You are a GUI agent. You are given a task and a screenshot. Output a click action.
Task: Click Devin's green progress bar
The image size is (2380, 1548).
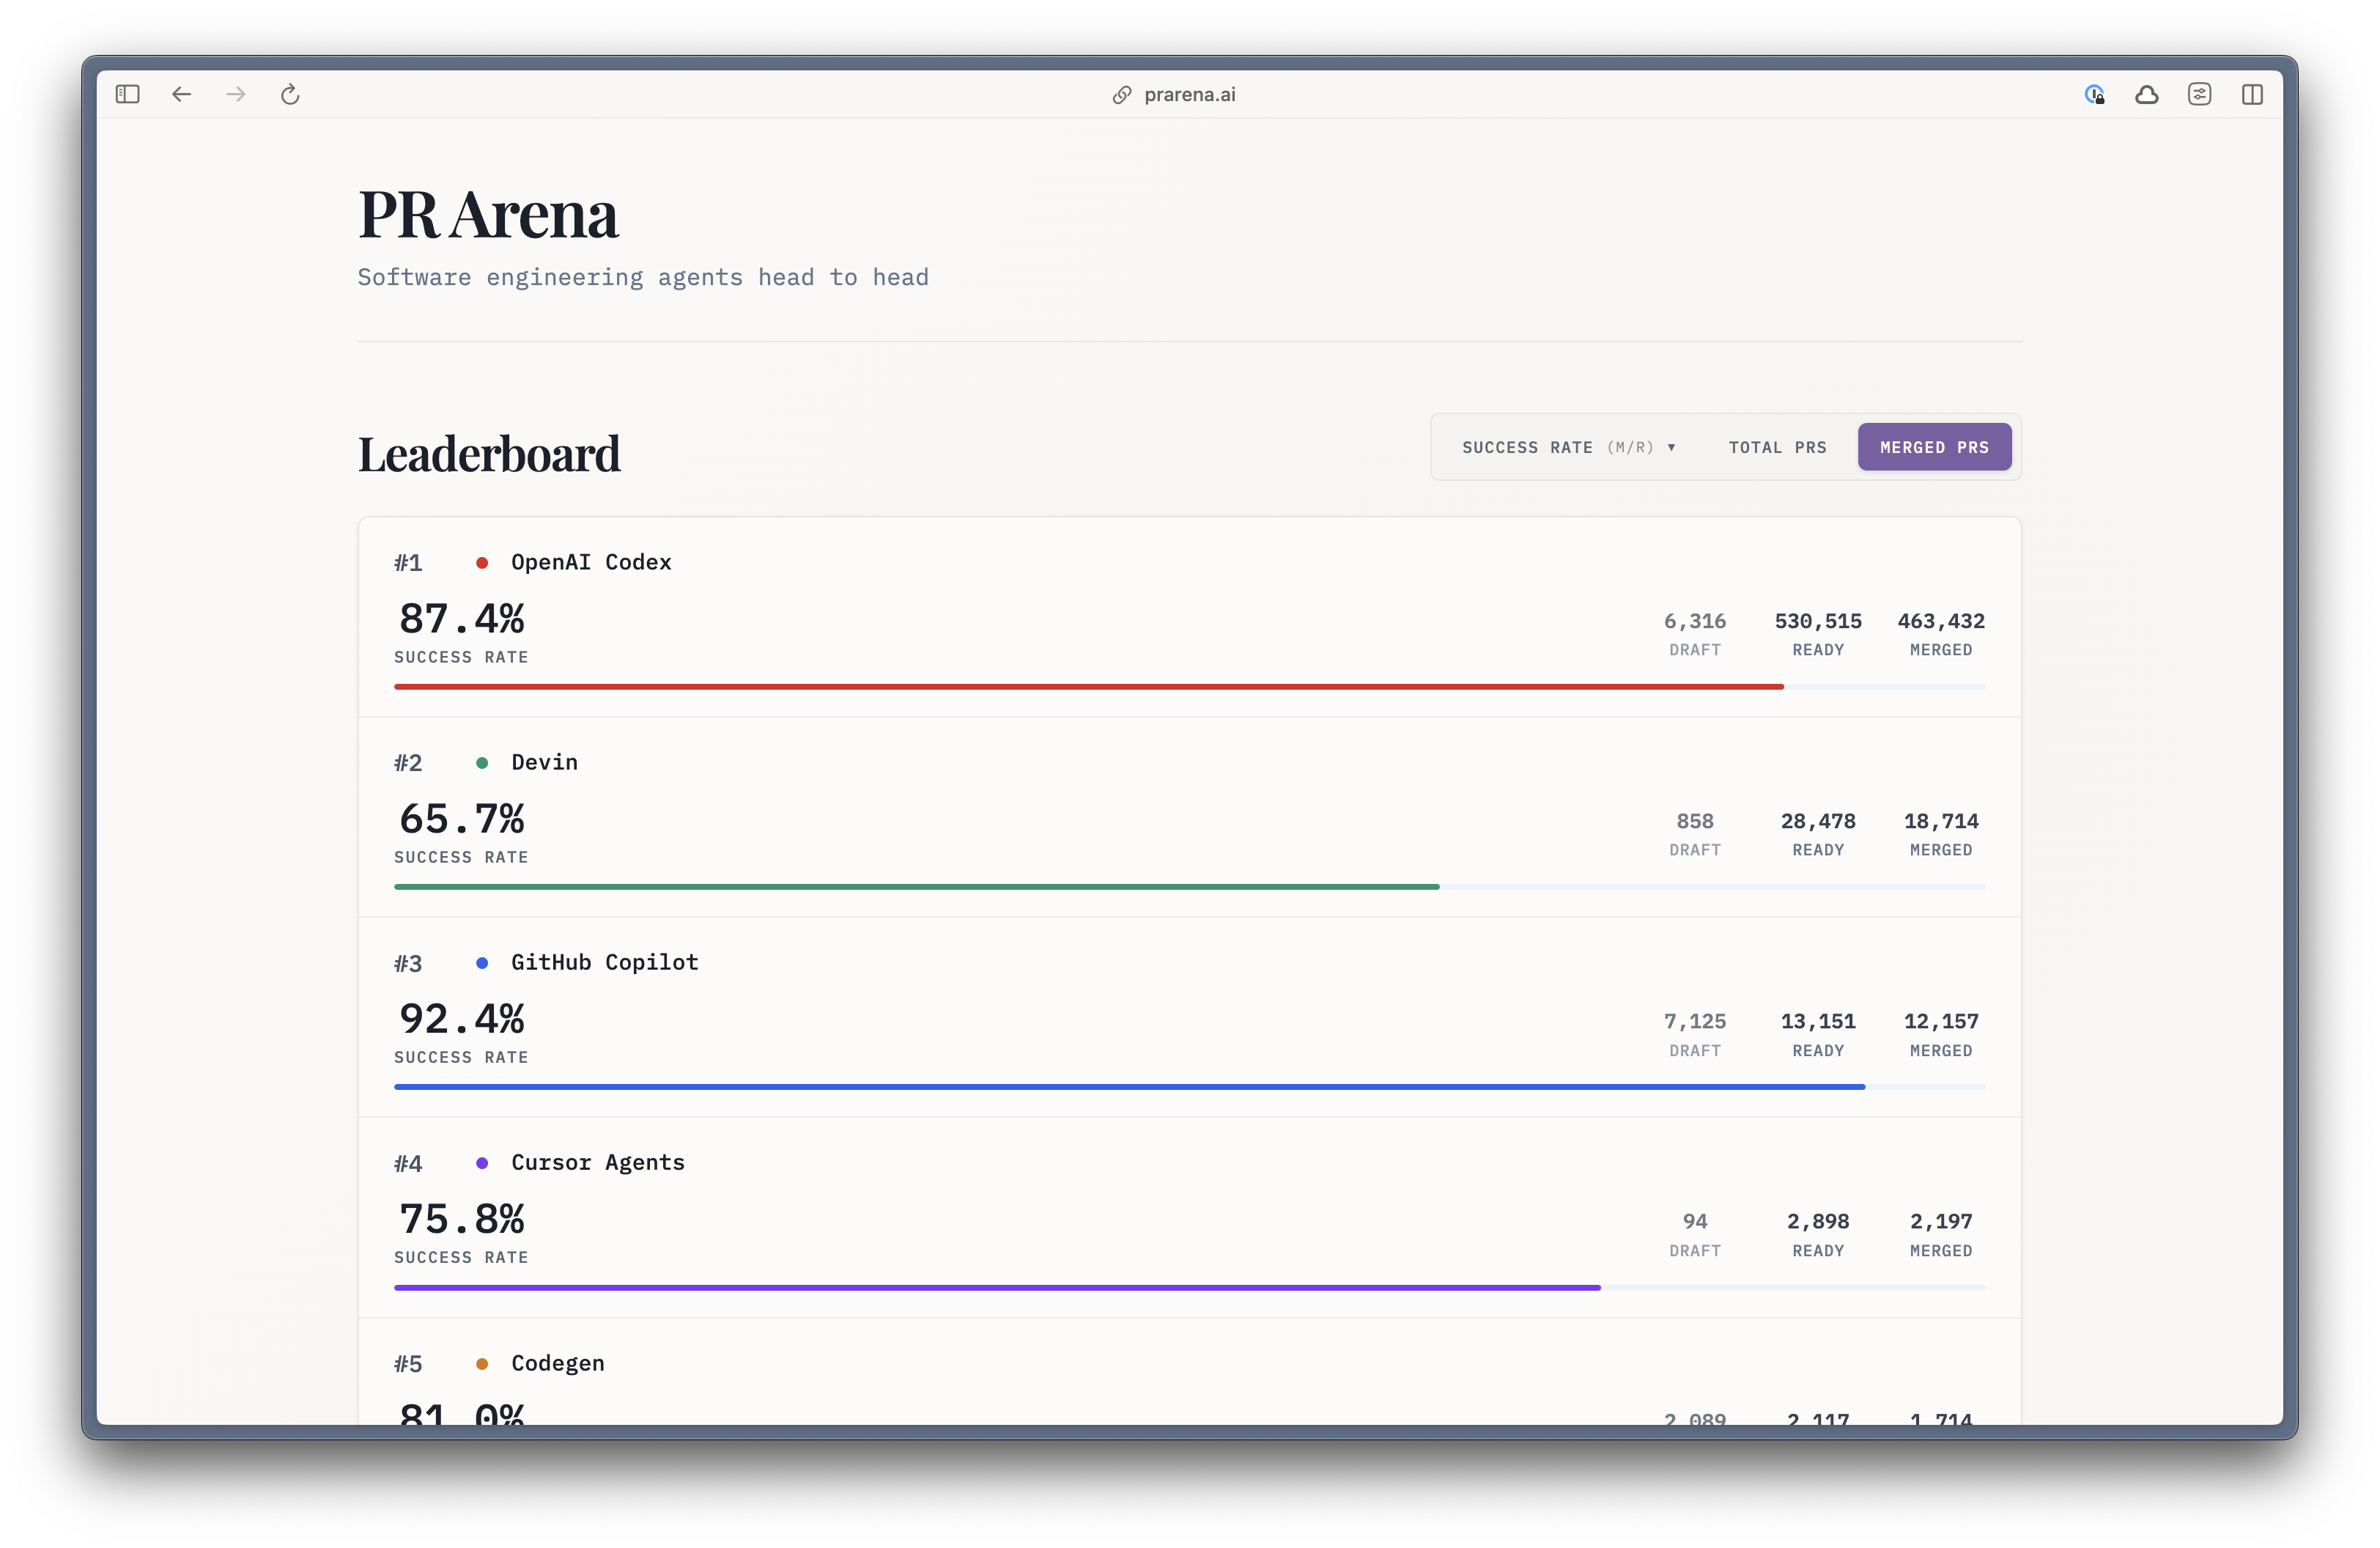click(917, 887)
